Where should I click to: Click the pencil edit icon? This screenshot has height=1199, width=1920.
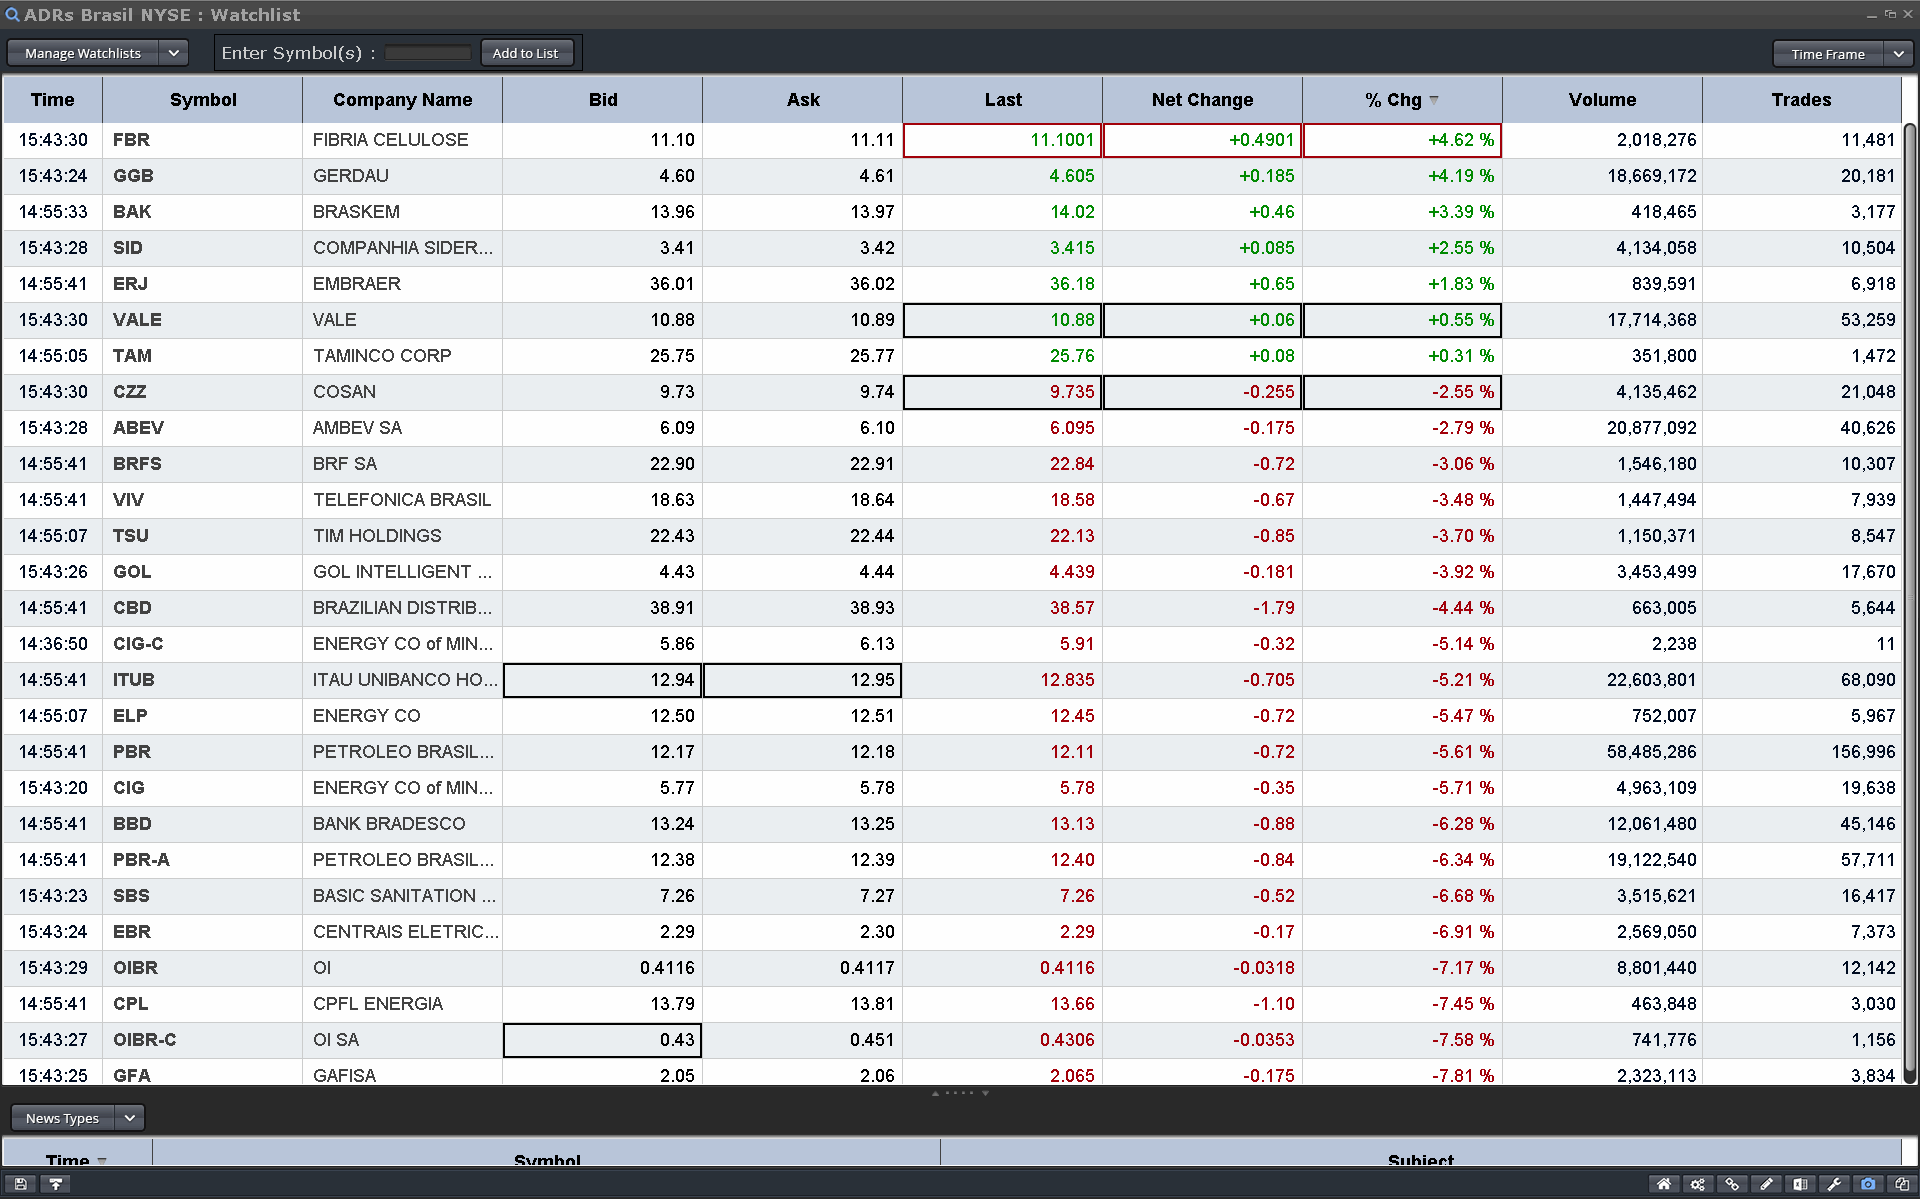1766,1184
